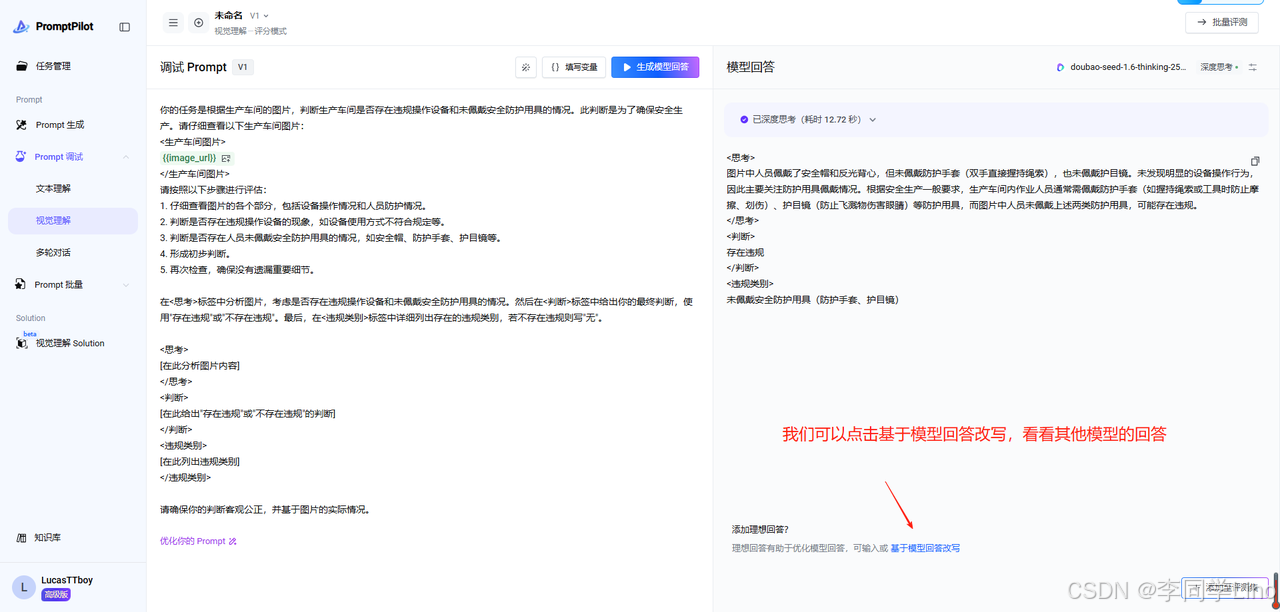Click the 模型回答 panel heading

pyautogui.click(x=751, y=67)
